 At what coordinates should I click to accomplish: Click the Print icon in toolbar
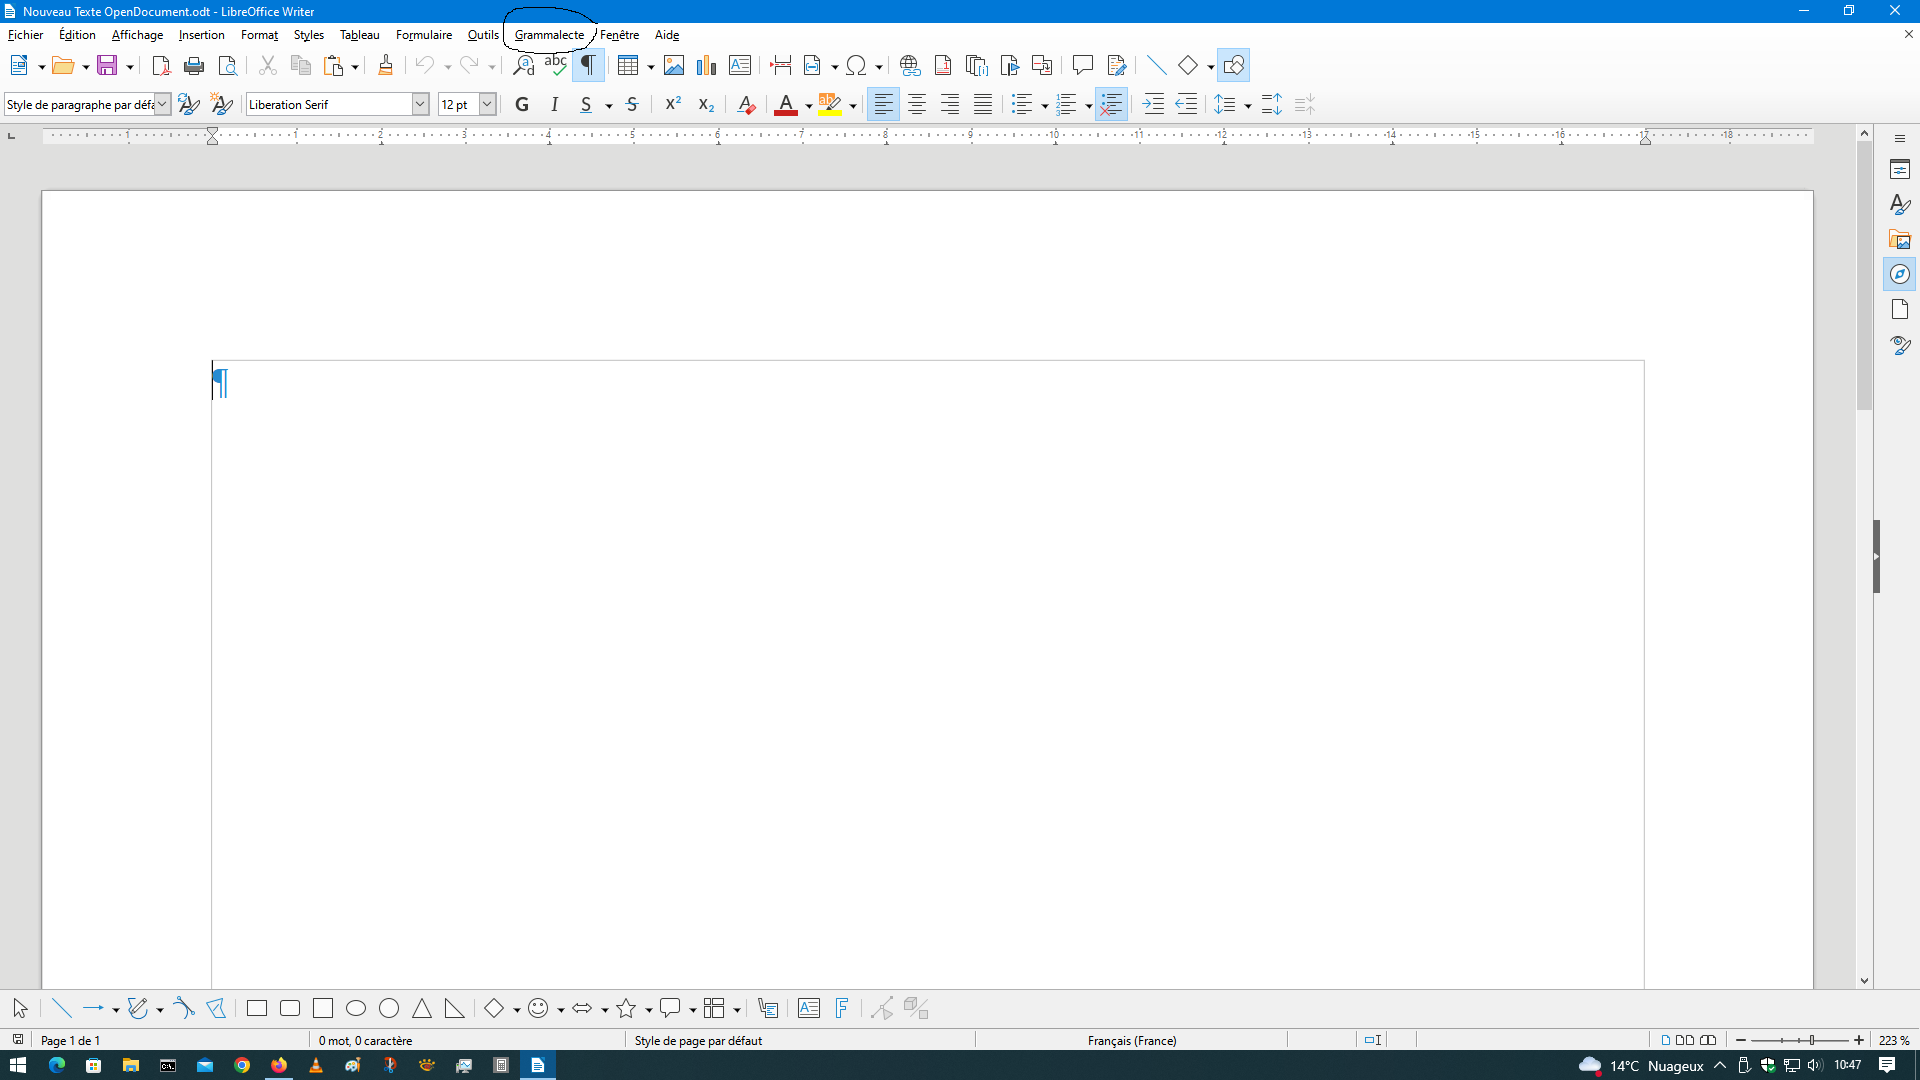pyautogui.click(x=194, y=66)
